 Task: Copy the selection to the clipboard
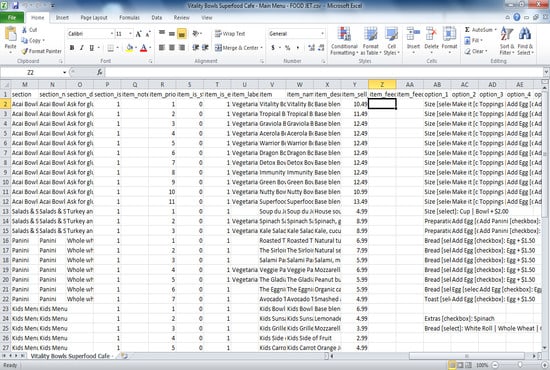33,40
